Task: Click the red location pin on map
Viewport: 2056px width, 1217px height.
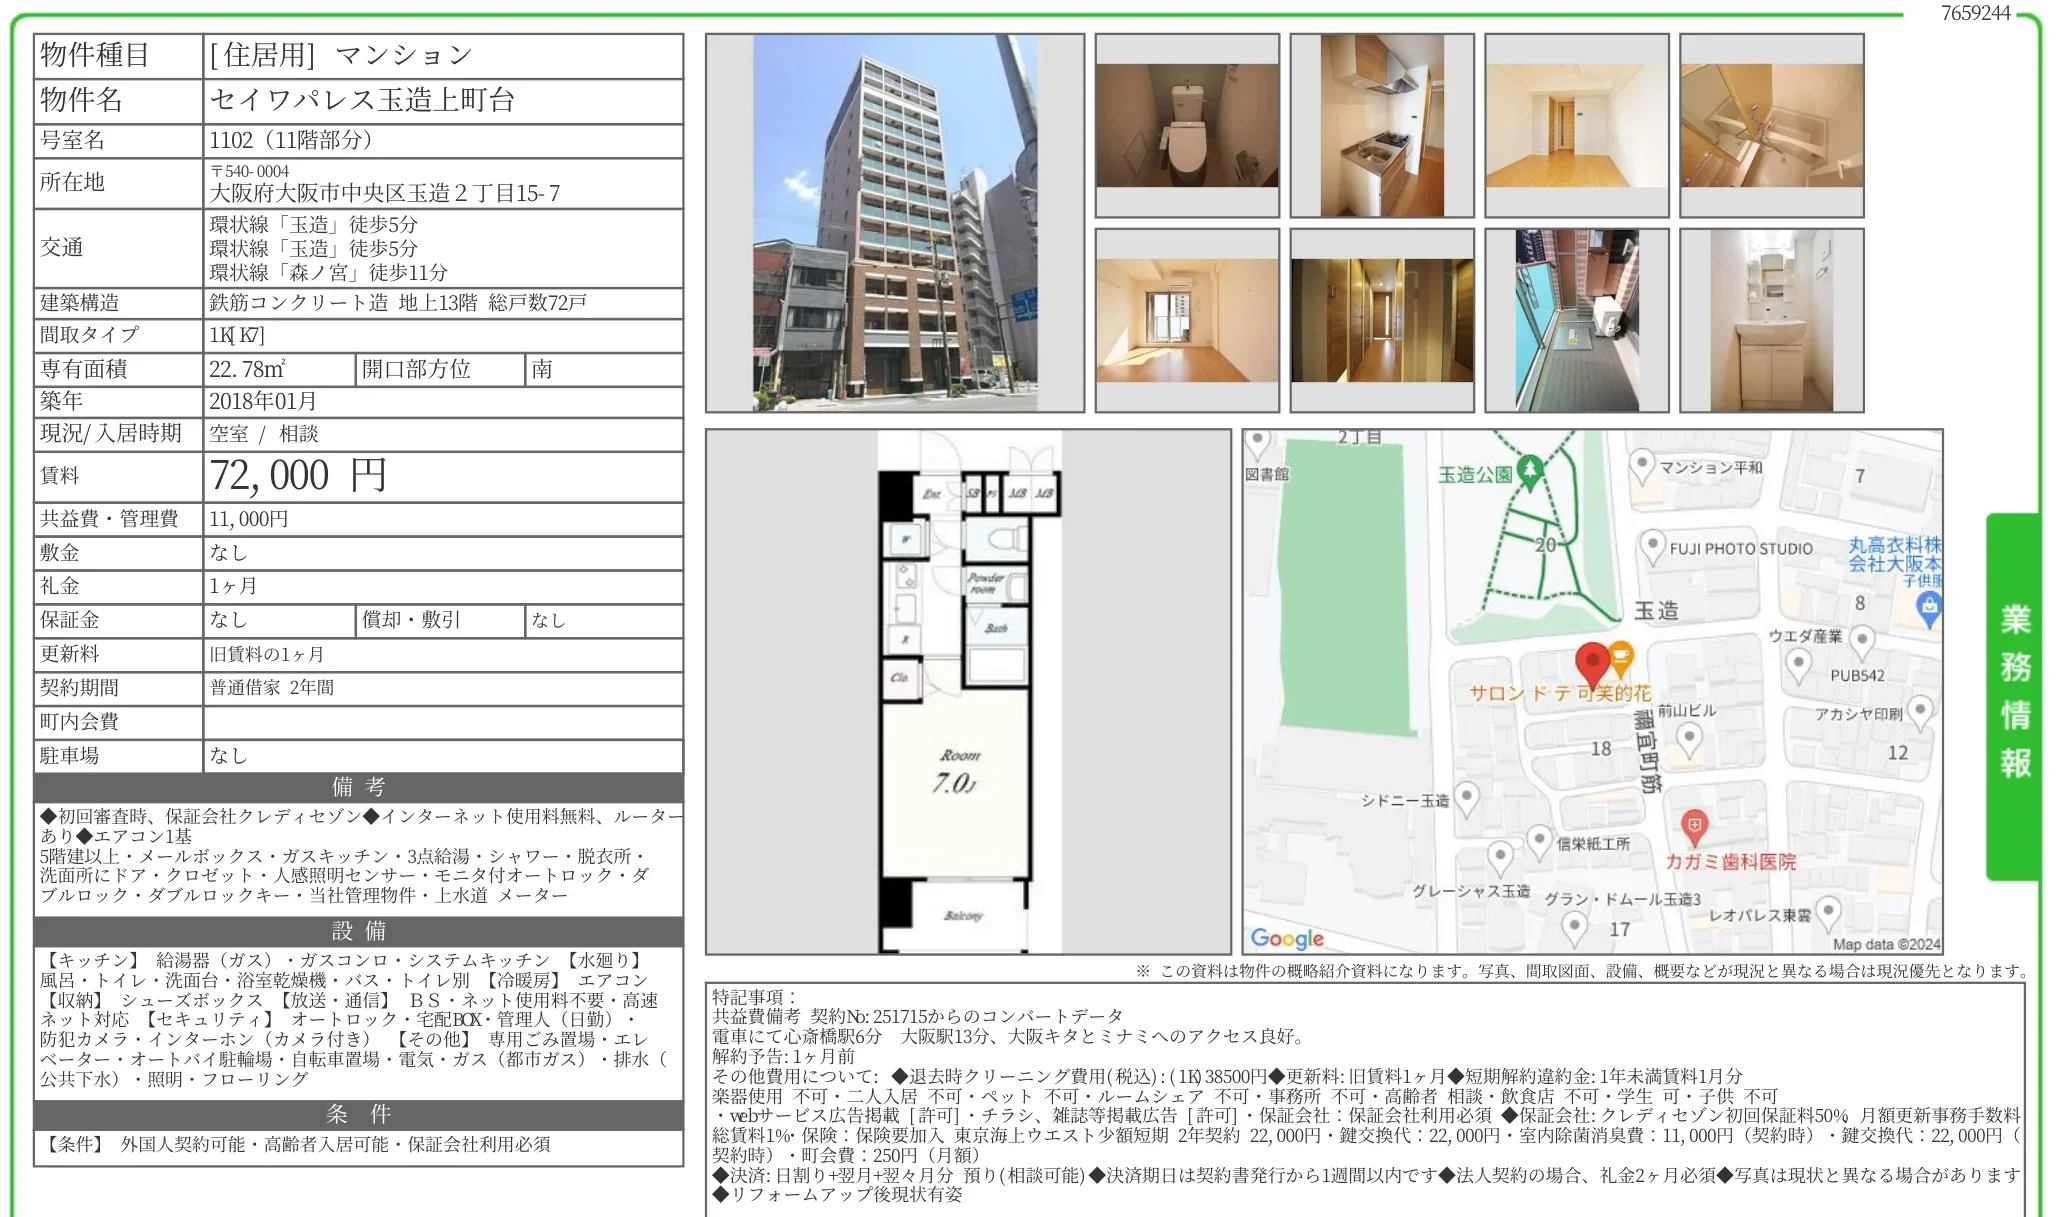Action: tap(1591, 662)
